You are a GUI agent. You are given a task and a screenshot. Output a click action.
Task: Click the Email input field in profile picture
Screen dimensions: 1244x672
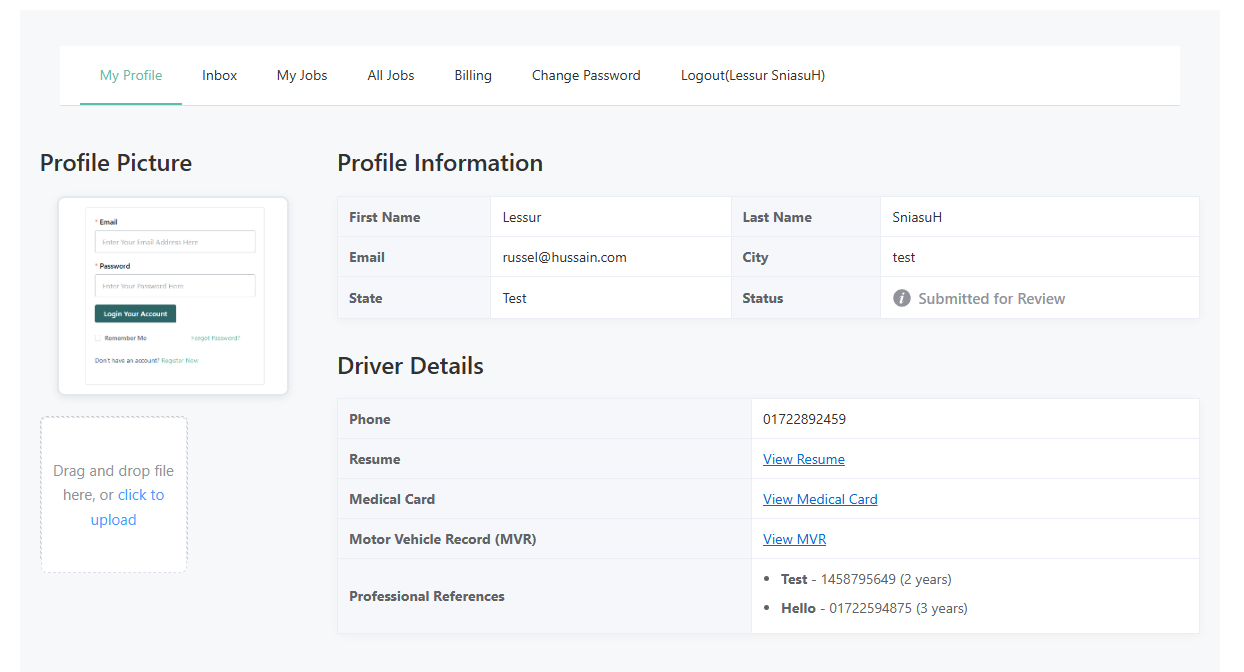175,242
